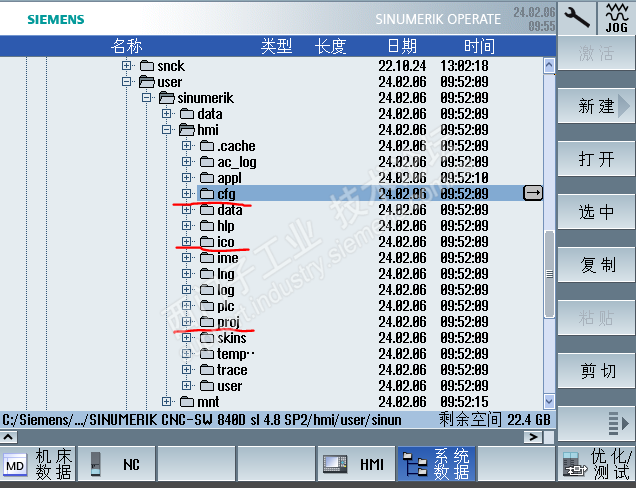Click the open user folder icon under hmi parent
The height and width of the screenshot is (488, 636).
(147, 82)
